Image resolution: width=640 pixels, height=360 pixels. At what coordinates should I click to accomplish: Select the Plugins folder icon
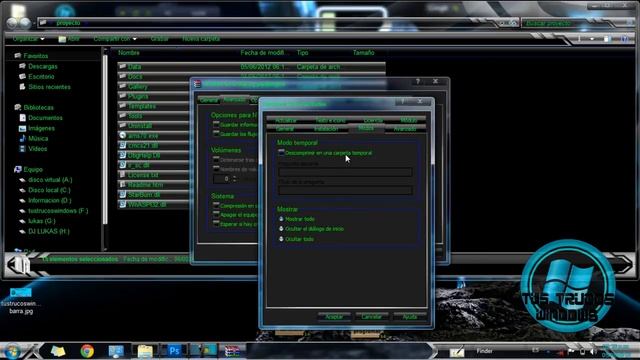coord(122,96)
